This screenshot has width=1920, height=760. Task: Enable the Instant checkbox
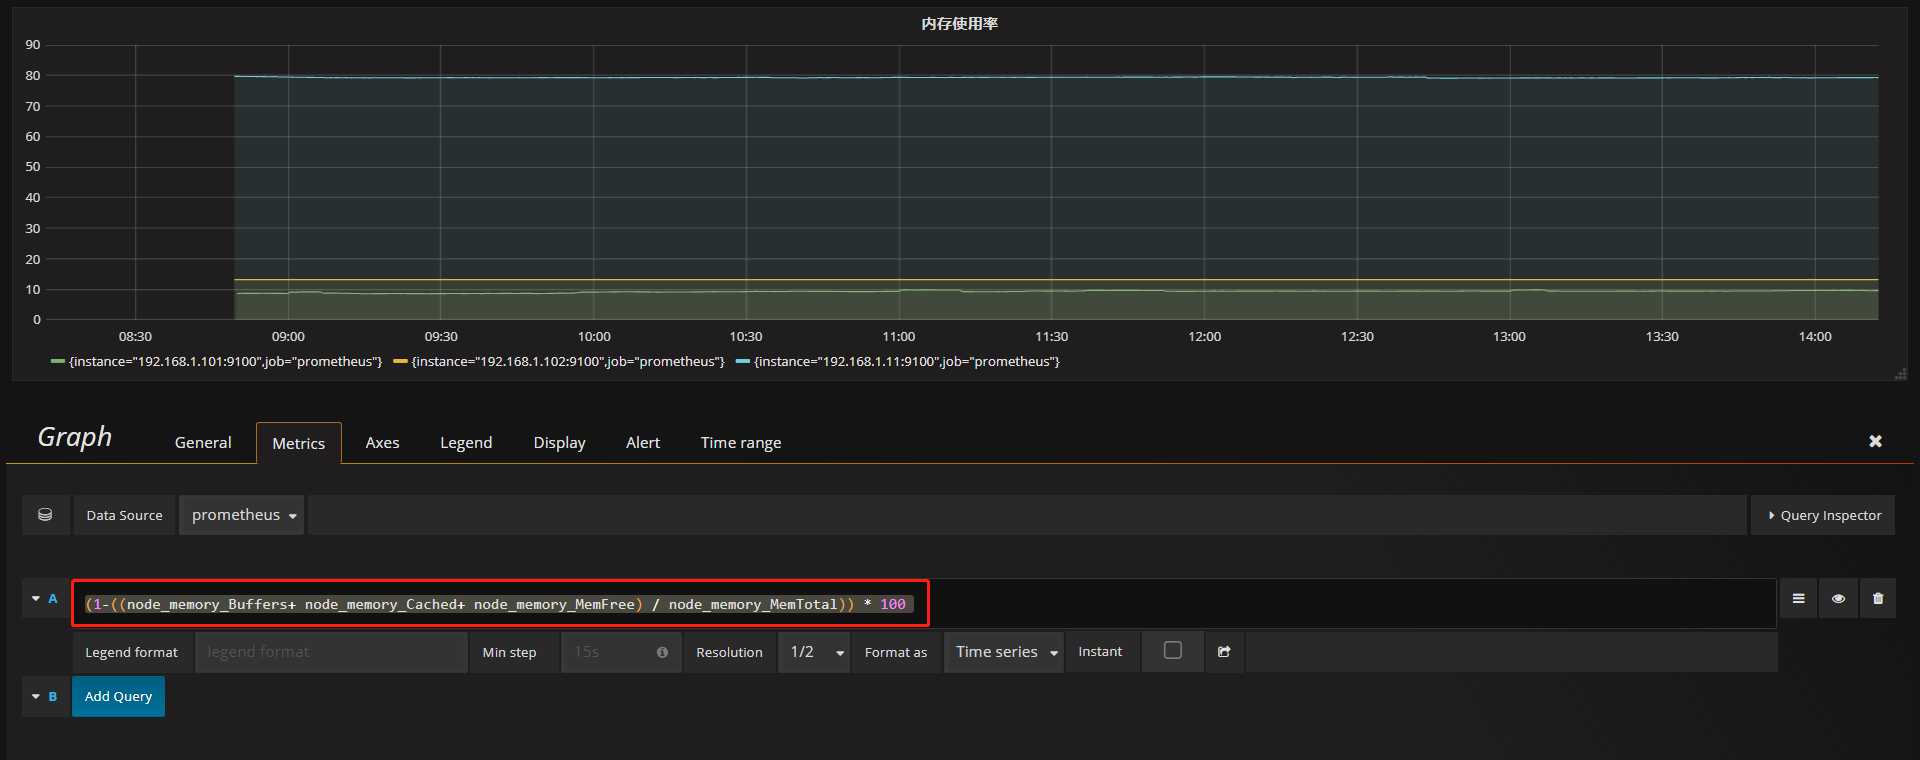click(x=1173, y=651)
